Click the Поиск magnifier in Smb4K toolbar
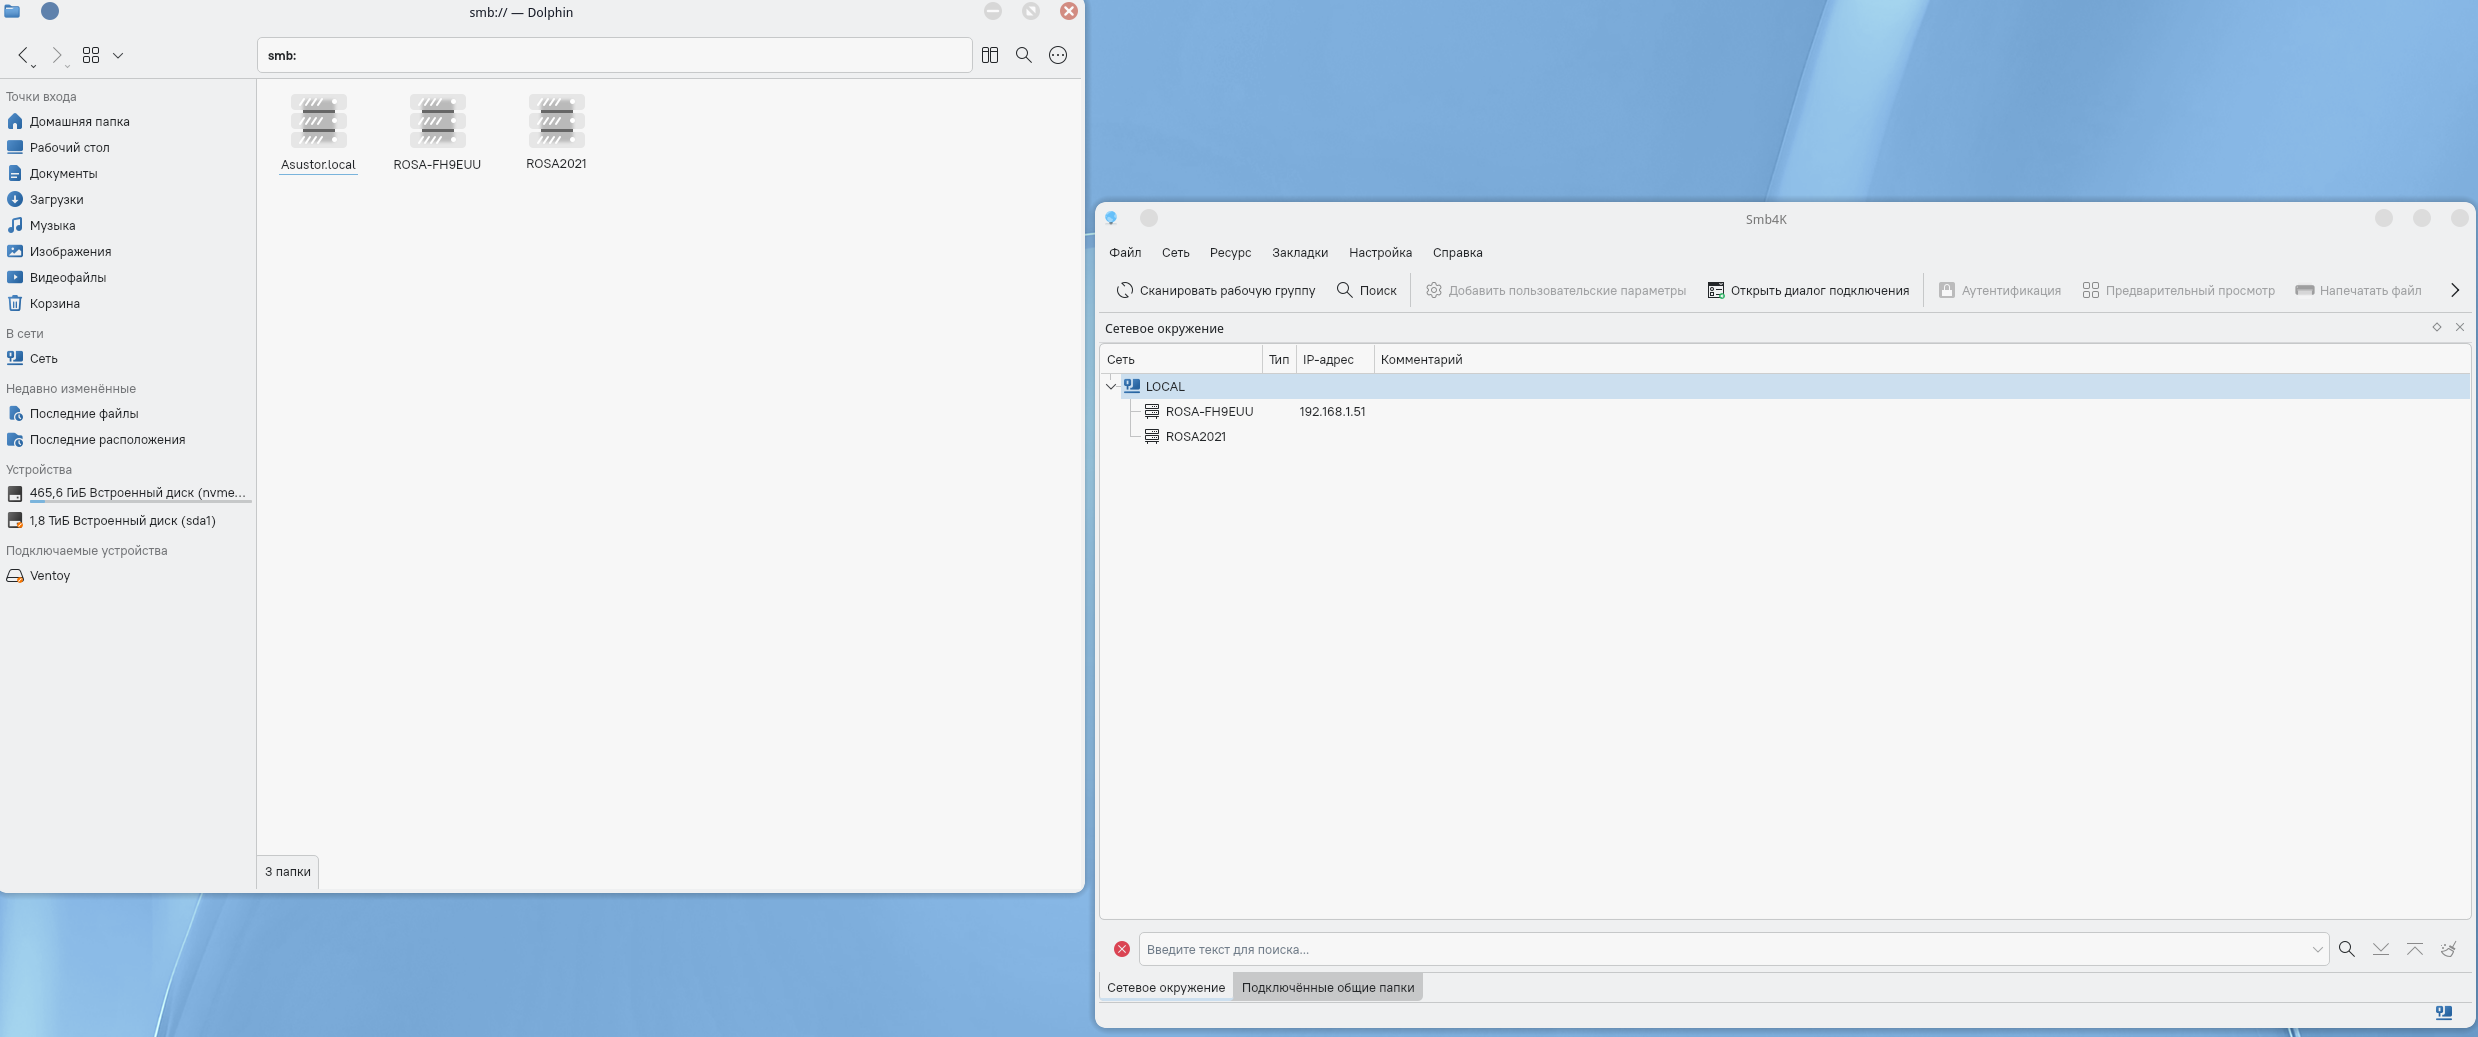The width and height of the screenshot is (2478, 1037). click(x=1345, y=290)
